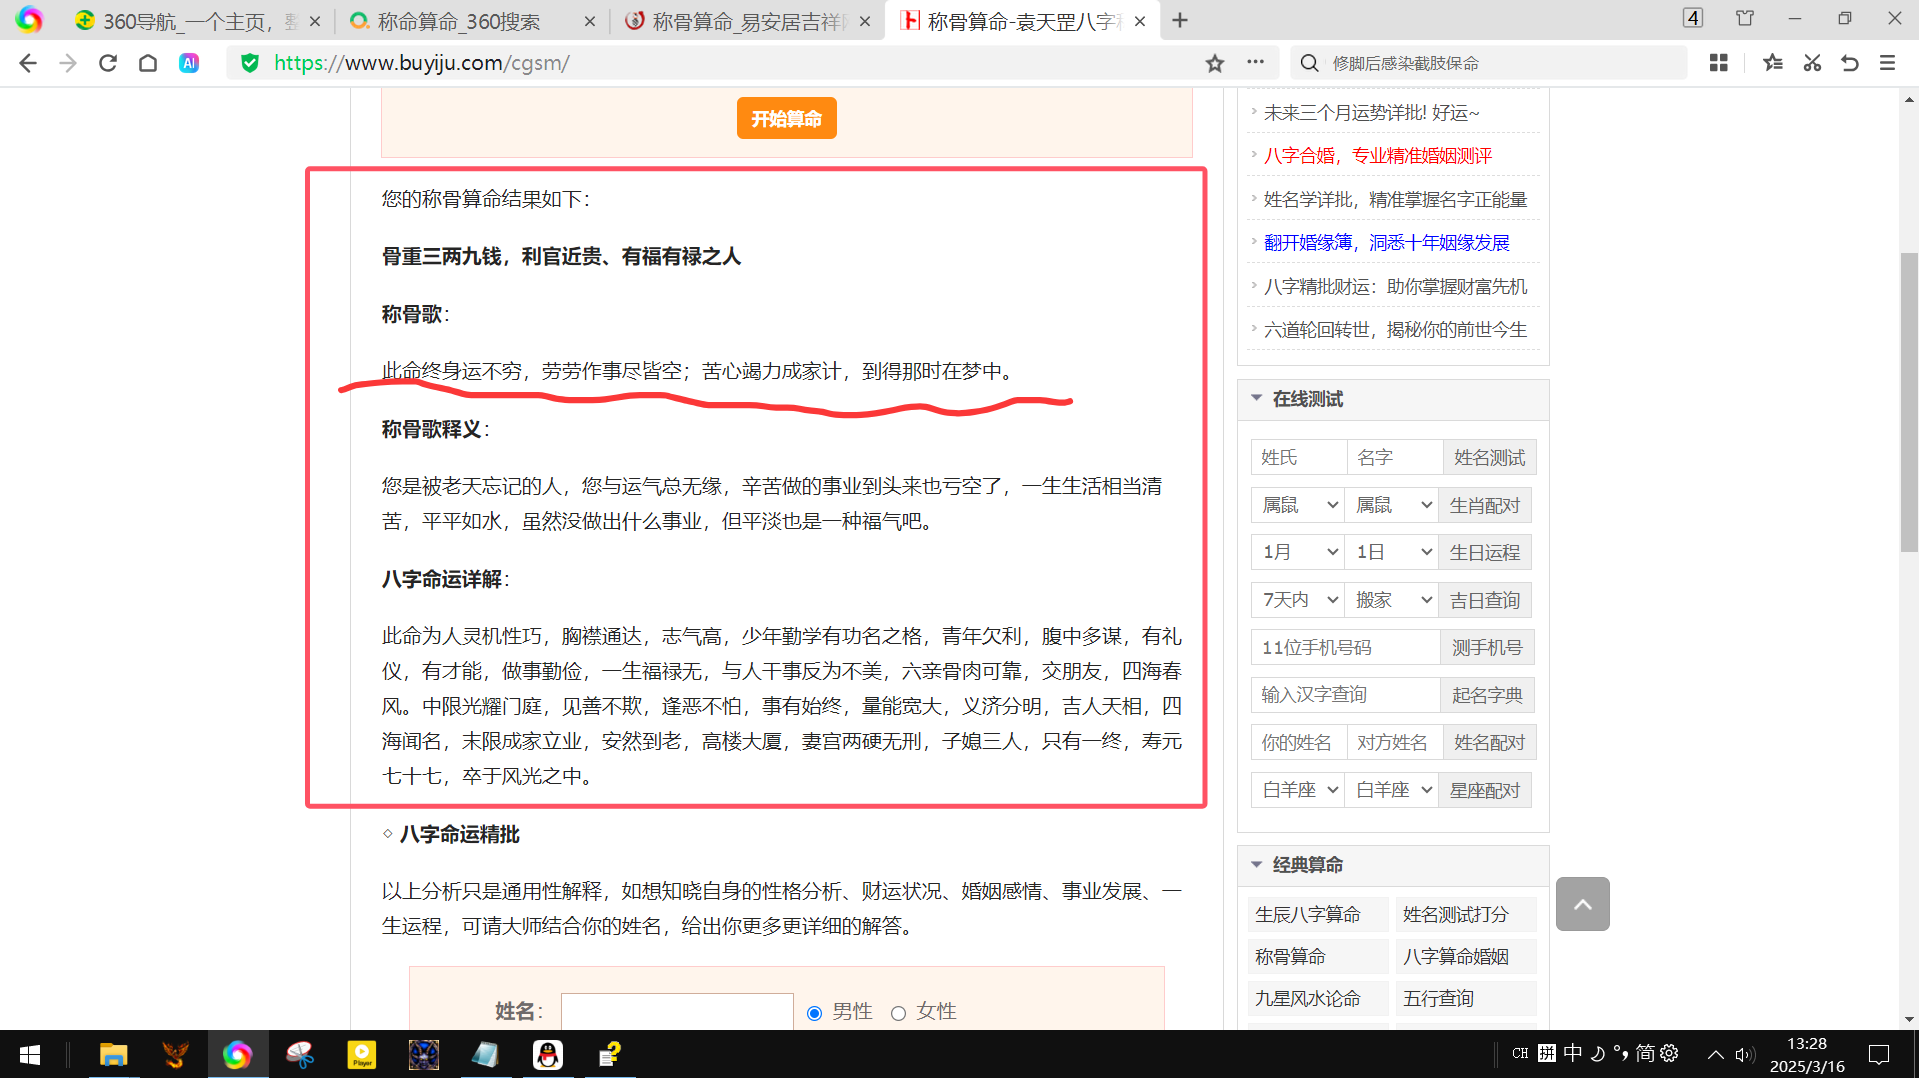Click the 生肖配对 button
Screen dimensions: 1919x1078
tap(1485, 505)
